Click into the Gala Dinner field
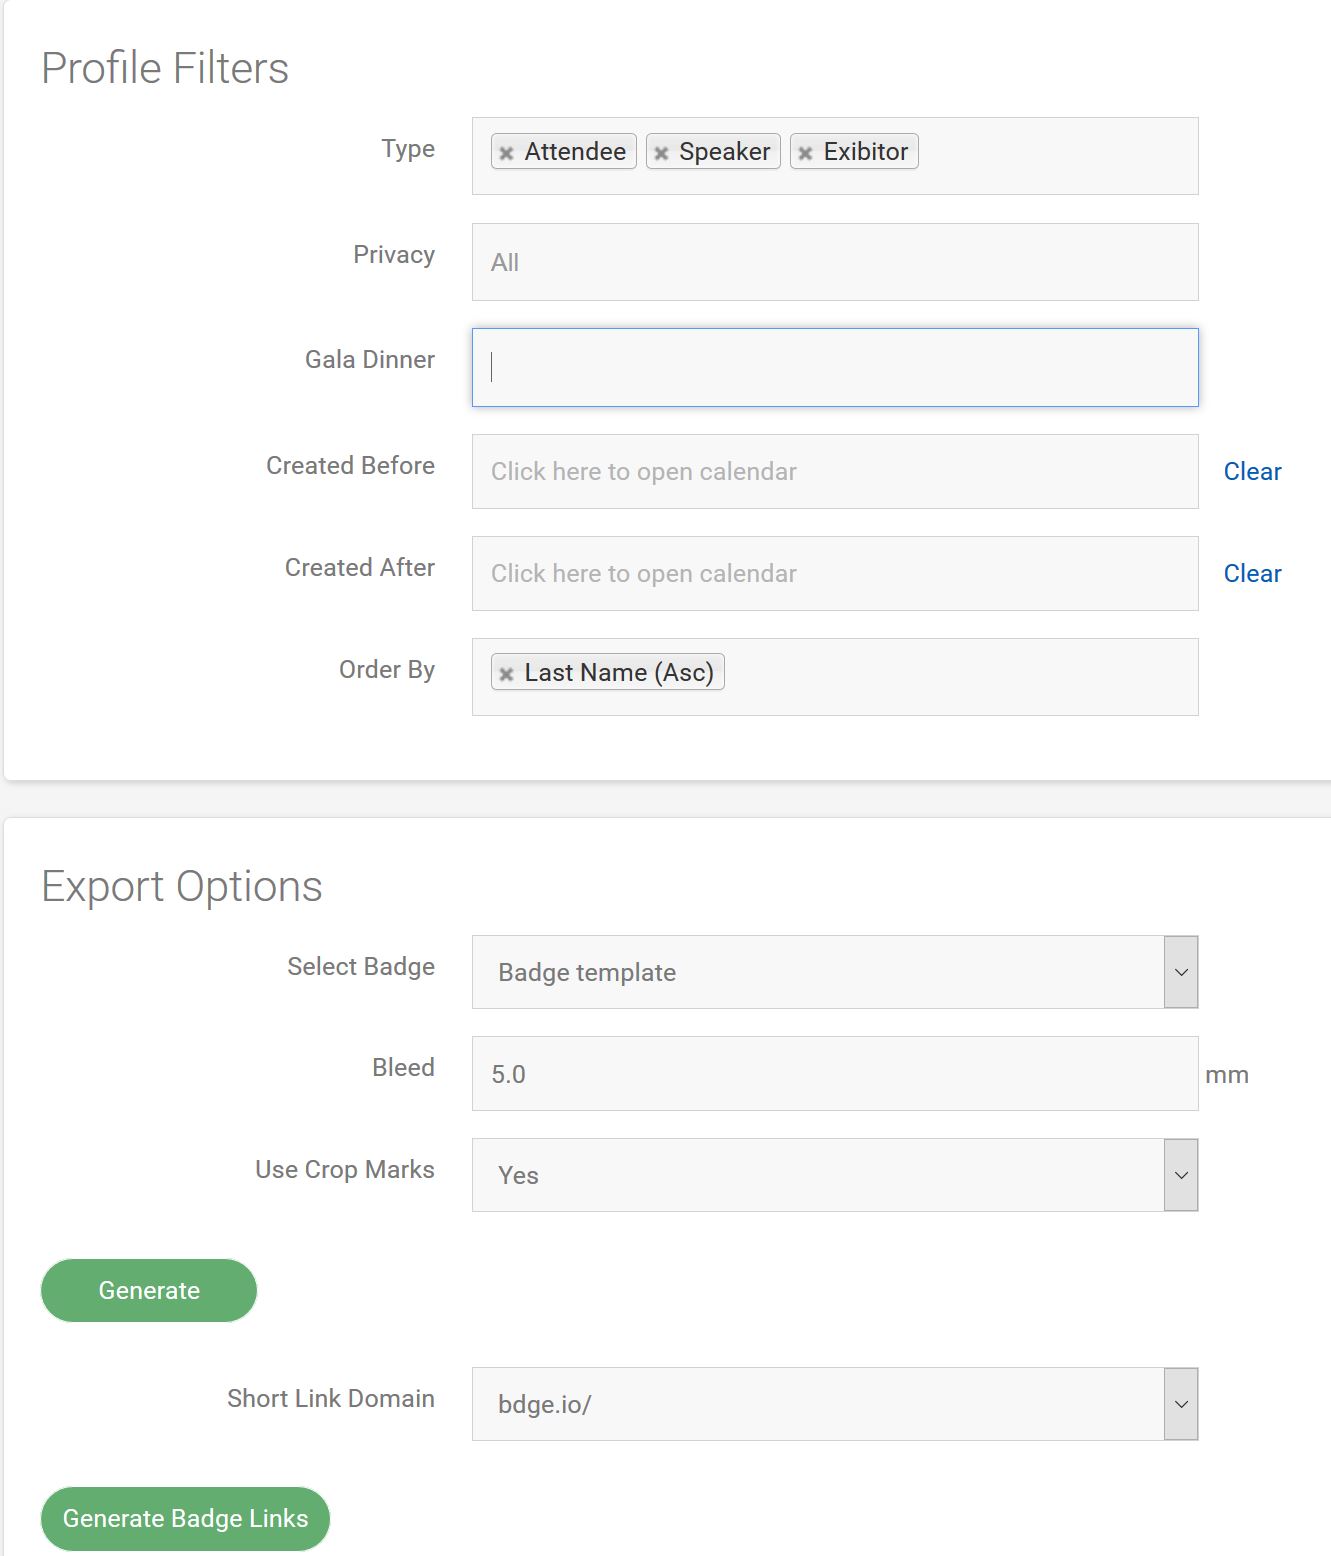 click(x=835, y=367)
